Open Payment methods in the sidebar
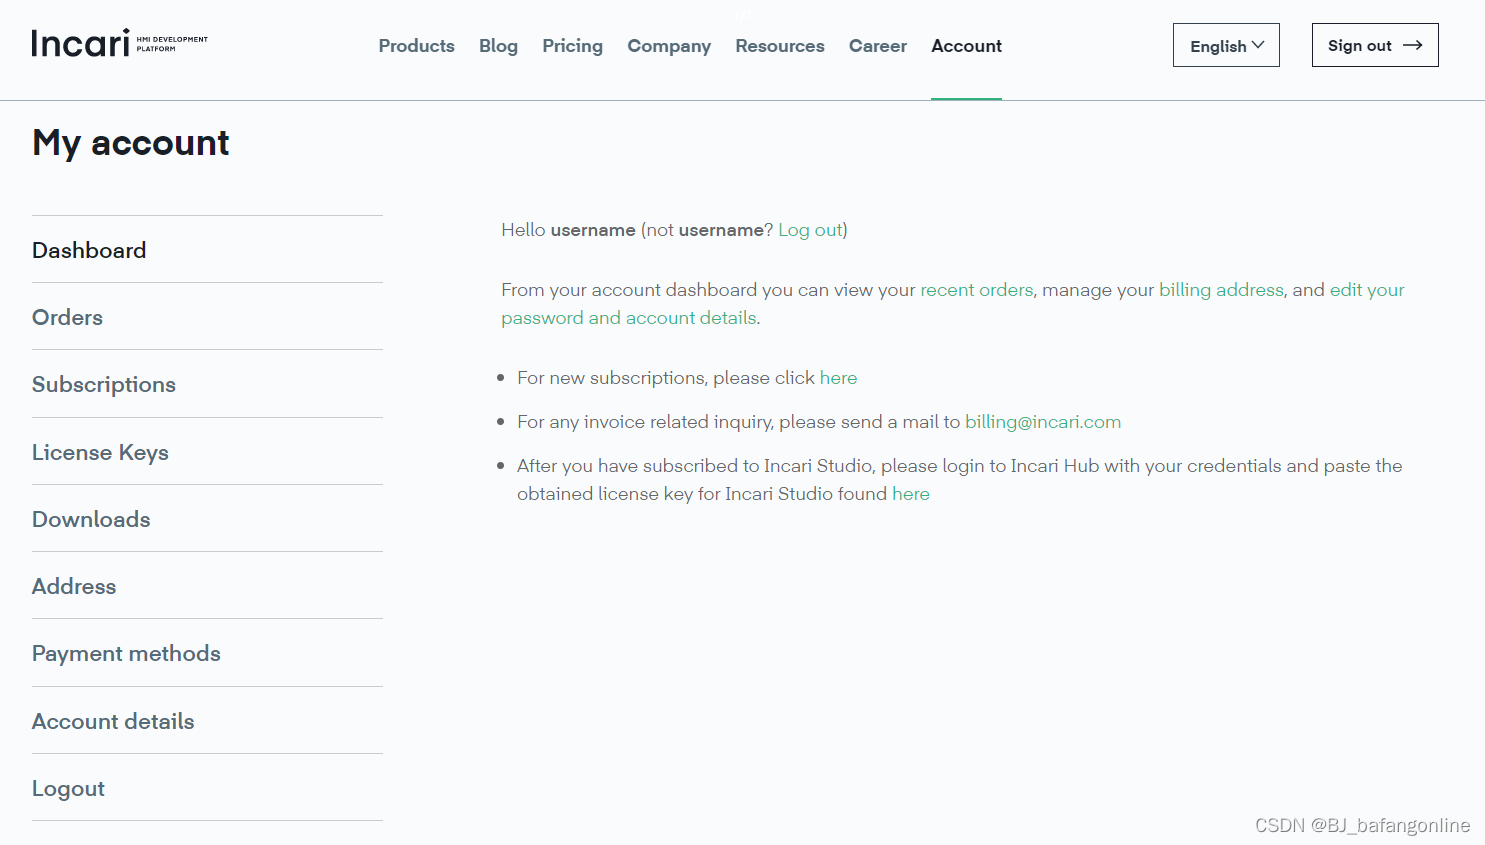 point(207,653)
